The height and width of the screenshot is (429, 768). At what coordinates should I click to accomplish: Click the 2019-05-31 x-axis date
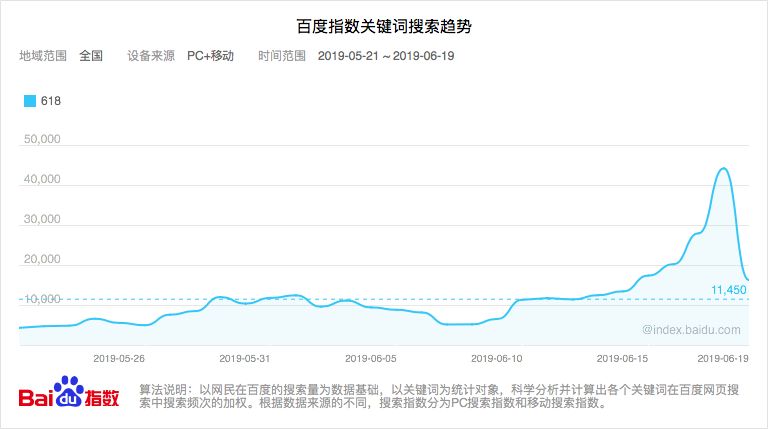tap(244, 358)
